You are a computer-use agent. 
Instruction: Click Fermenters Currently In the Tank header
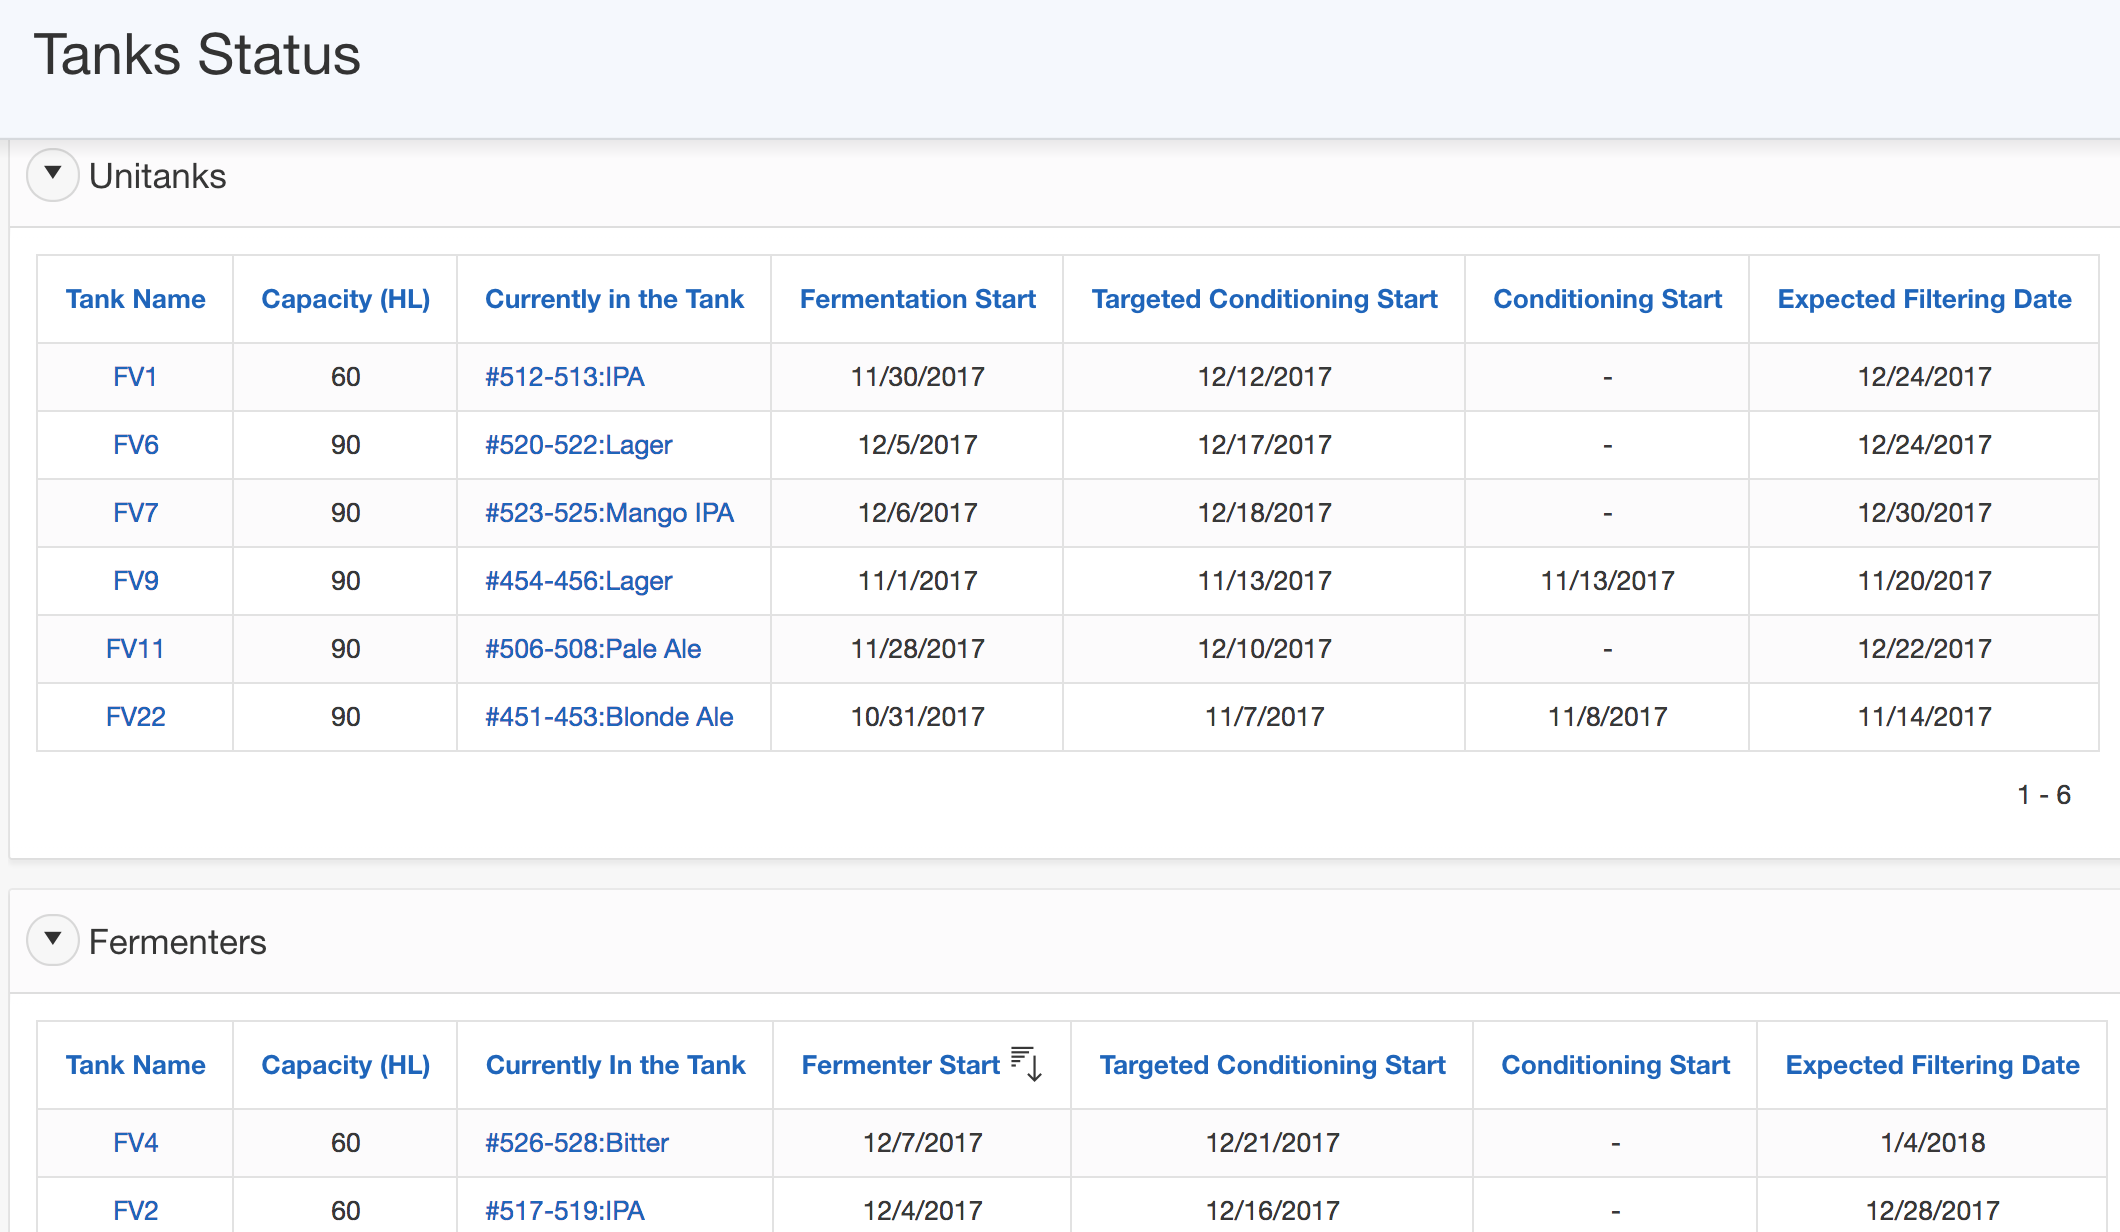[x=615, y=1065]
